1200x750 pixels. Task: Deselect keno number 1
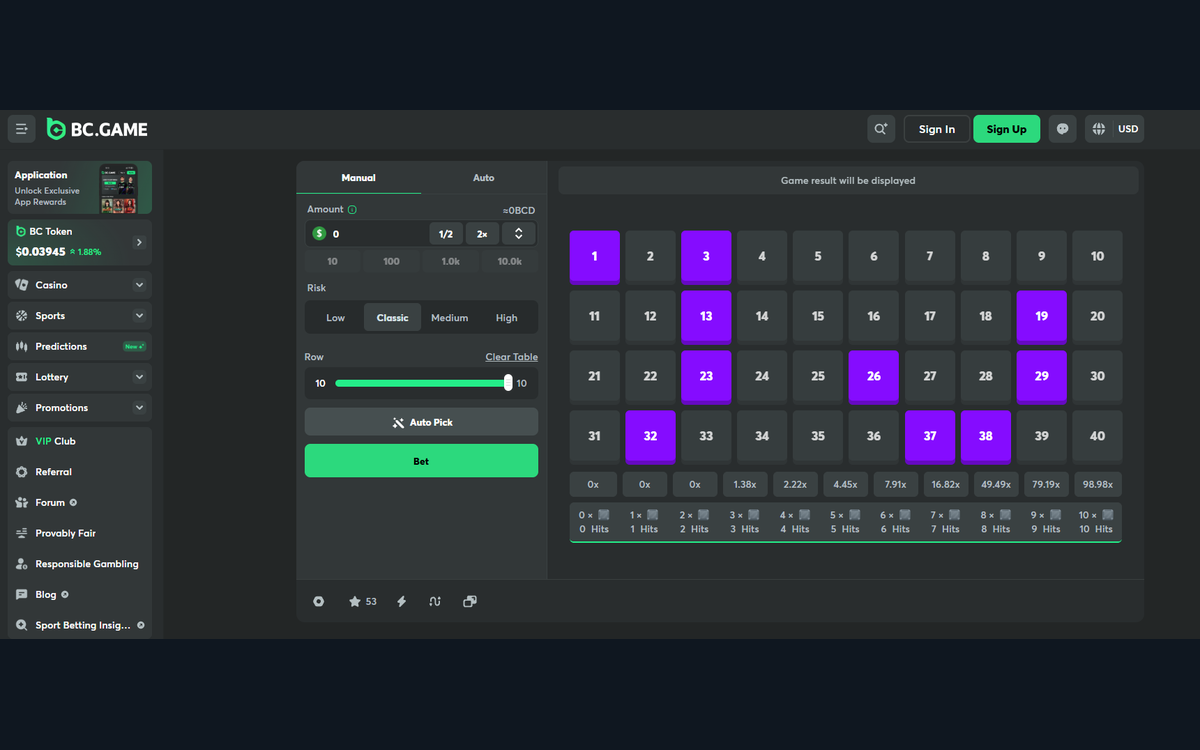[x=595, y=257]
